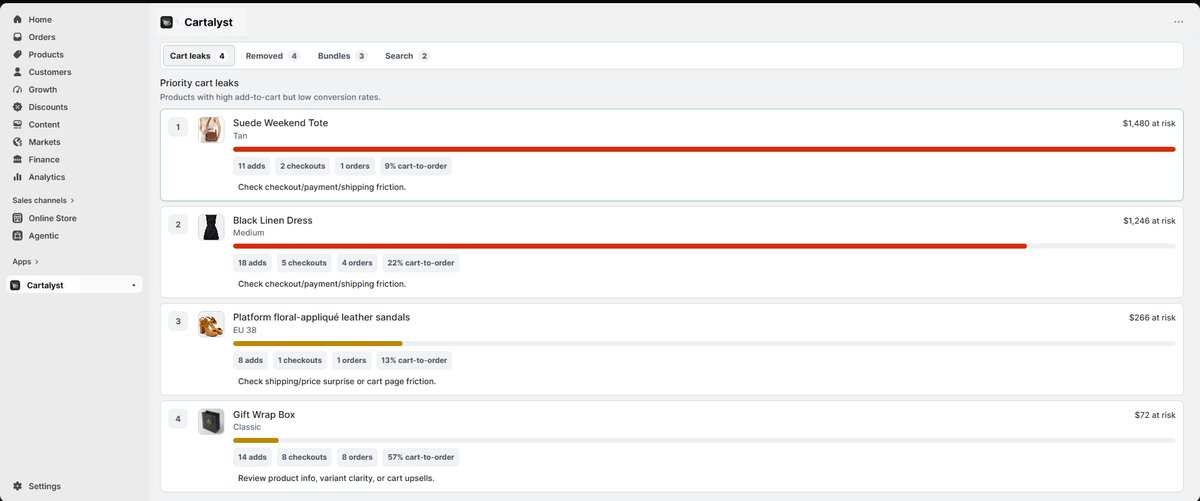Switch to the Cart leaks tab

coord(199,56)
